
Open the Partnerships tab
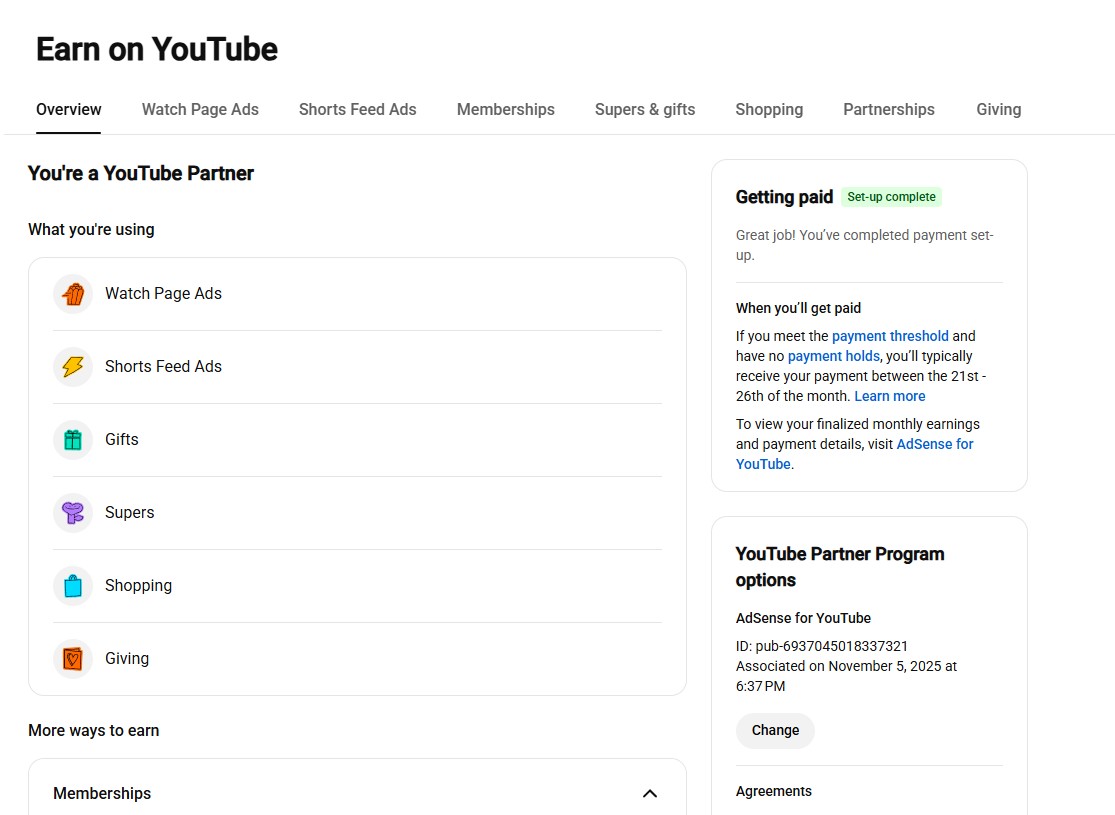(889, 110)
